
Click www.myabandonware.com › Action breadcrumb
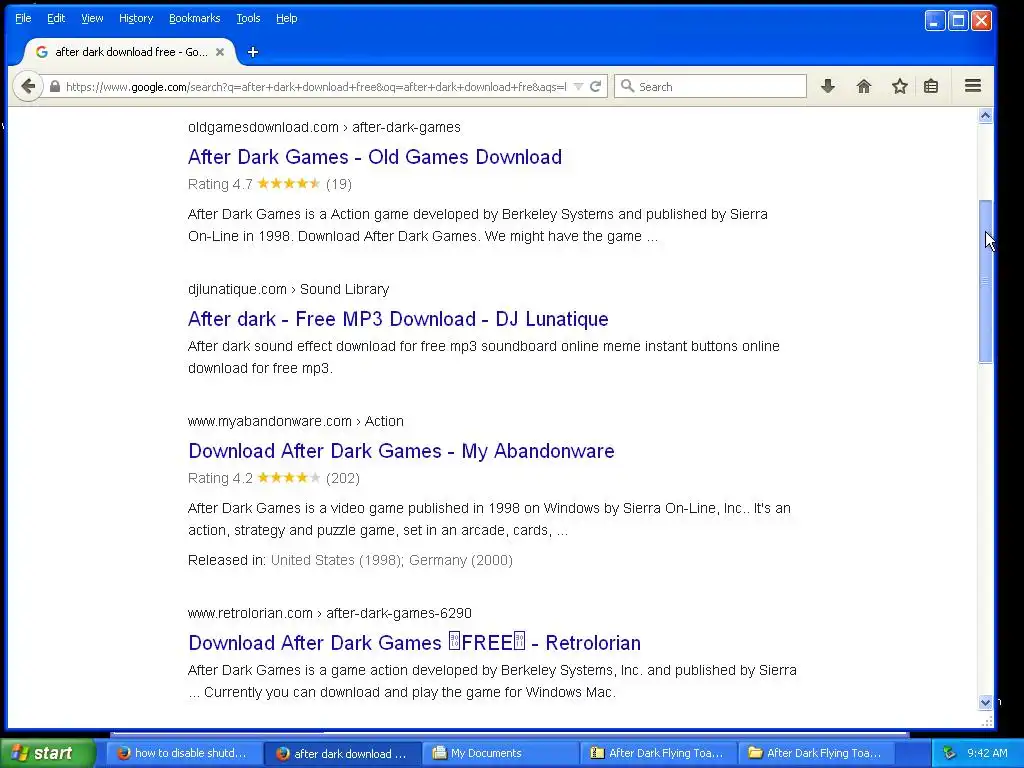295,421
